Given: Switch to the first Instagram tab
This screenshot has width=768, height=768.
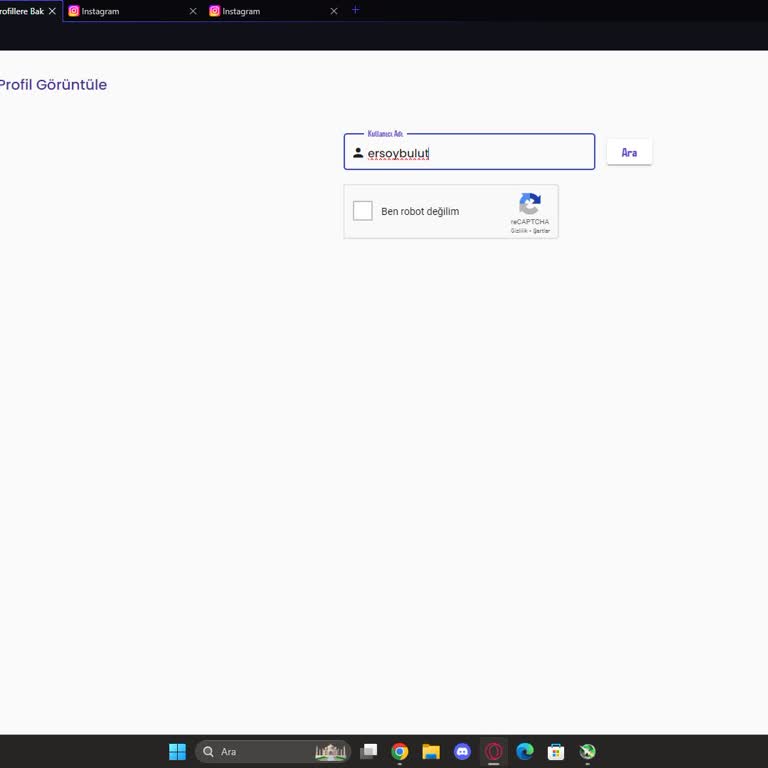Looking at the screenshot, I should coord(133,11).
